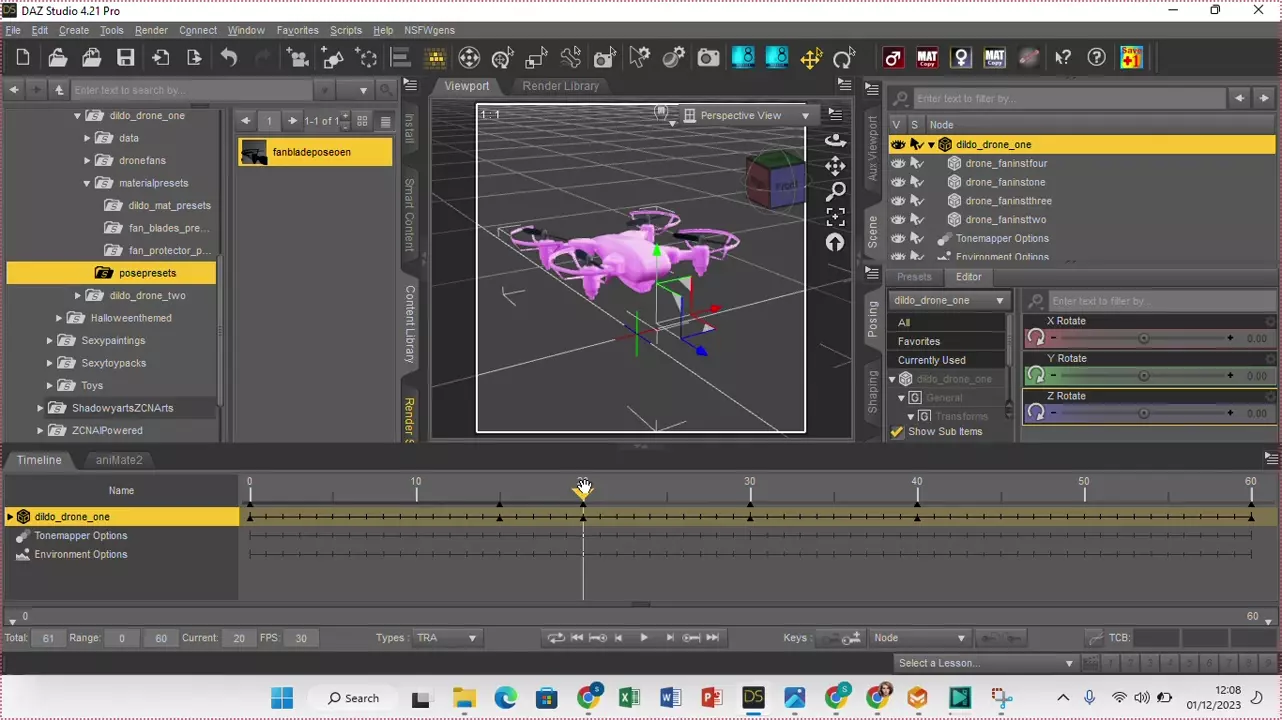Click the Save floppy disk icon
This screenshot has height=720, width=1282.
(125, 58)
